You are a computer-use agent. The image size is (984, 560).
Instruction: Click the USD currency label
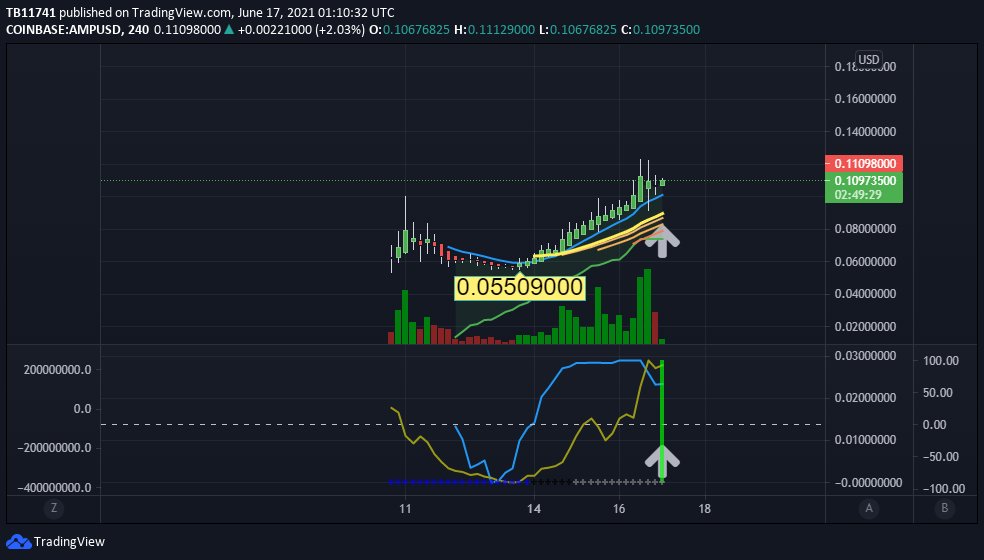[869, 60]
